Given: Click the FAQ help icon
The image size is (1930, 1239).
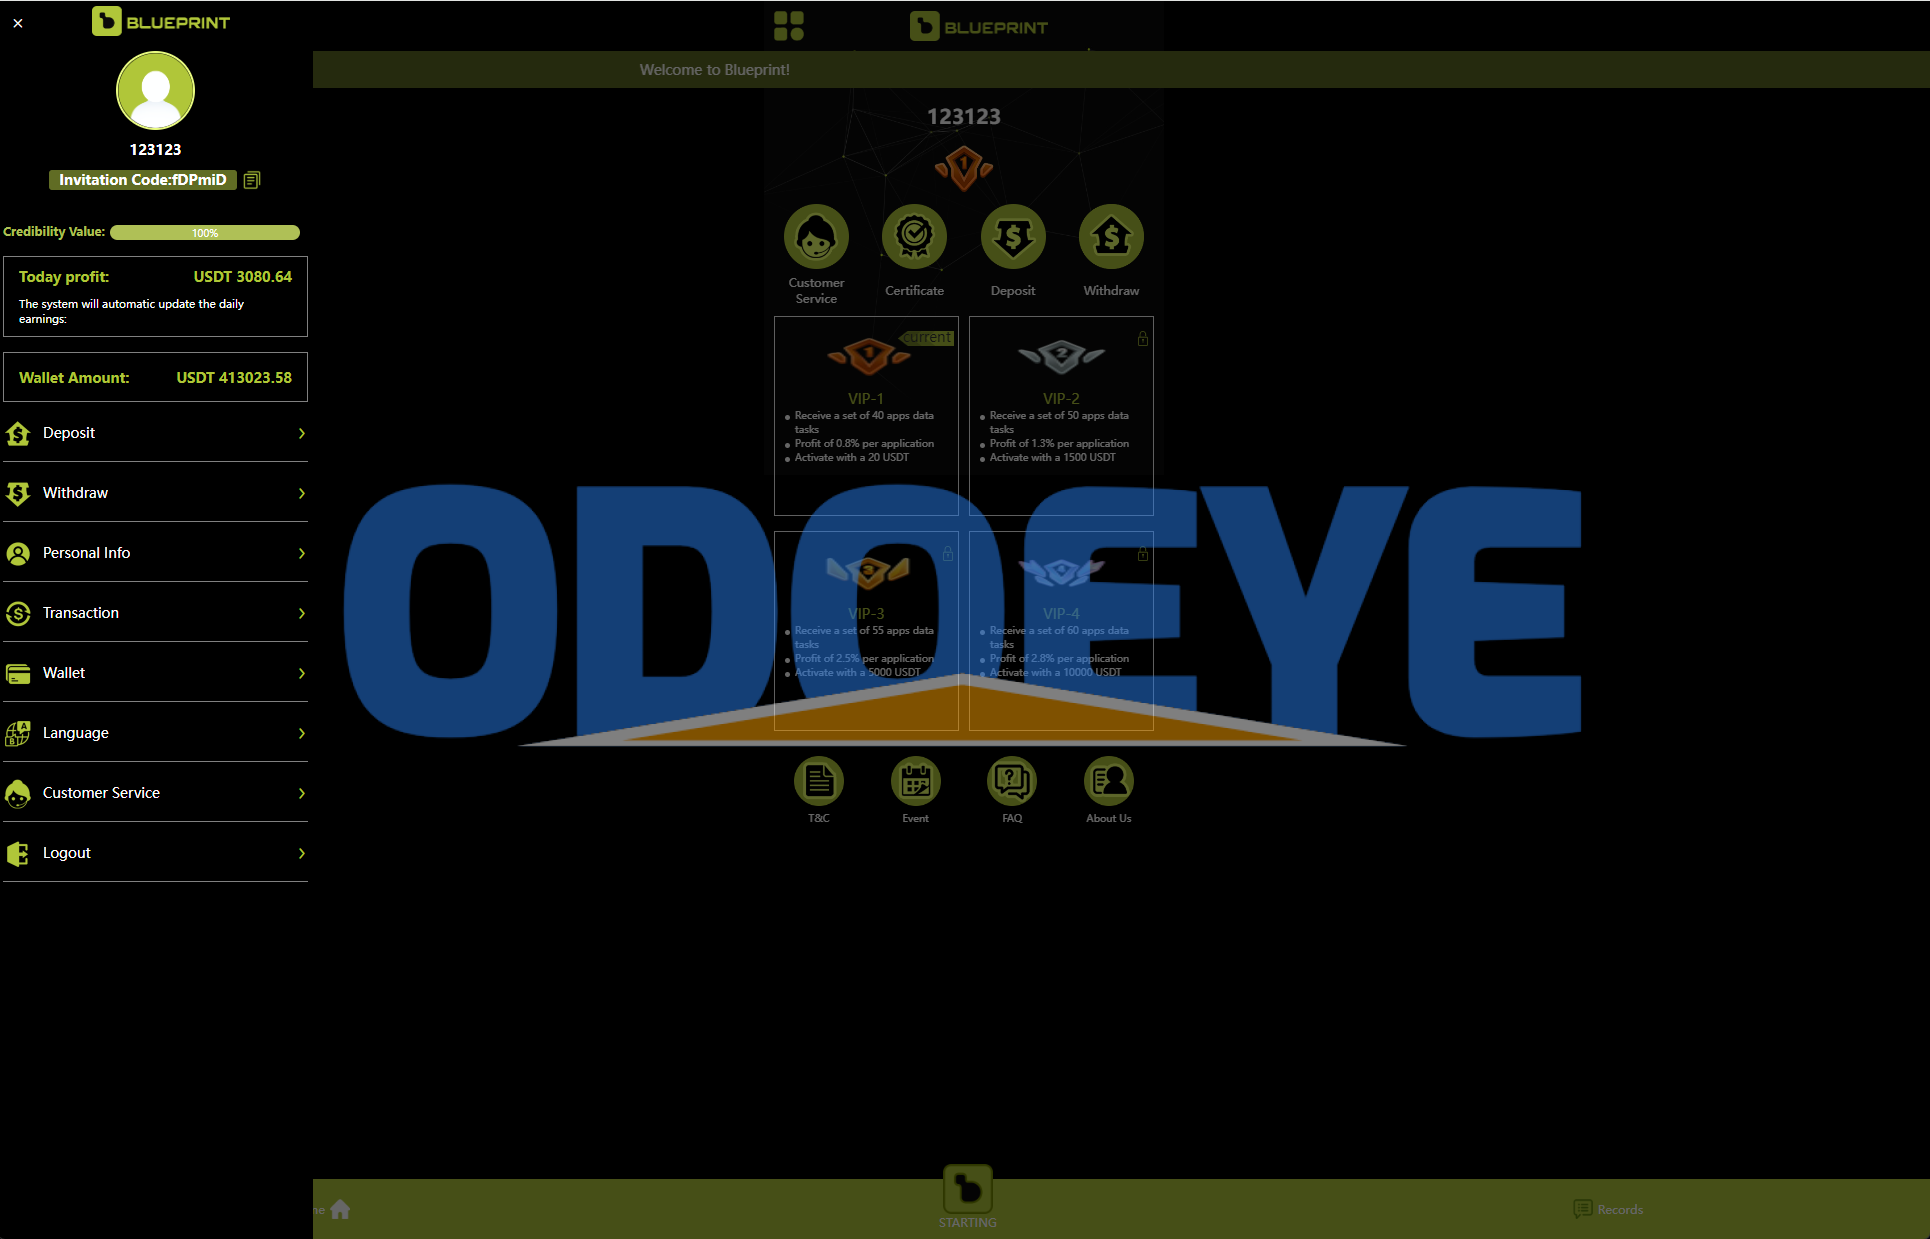Looking at the screenshot, I should [x=1010, y=781].
